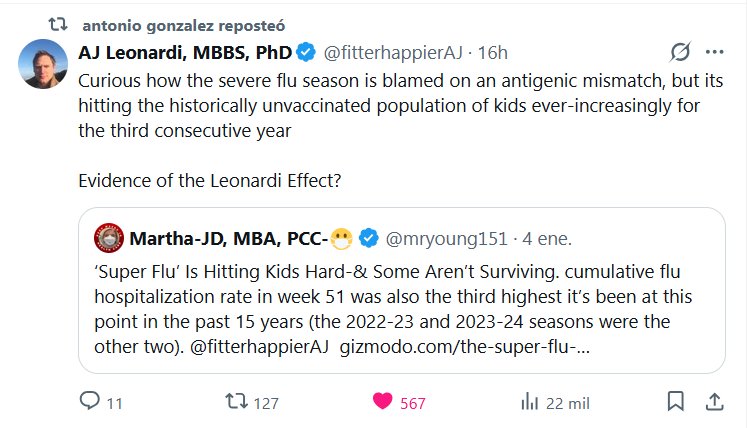The height and width of the screenshot is (428, 748).
Task: Toggle the bookmark icon
Action: click(676, 402)
